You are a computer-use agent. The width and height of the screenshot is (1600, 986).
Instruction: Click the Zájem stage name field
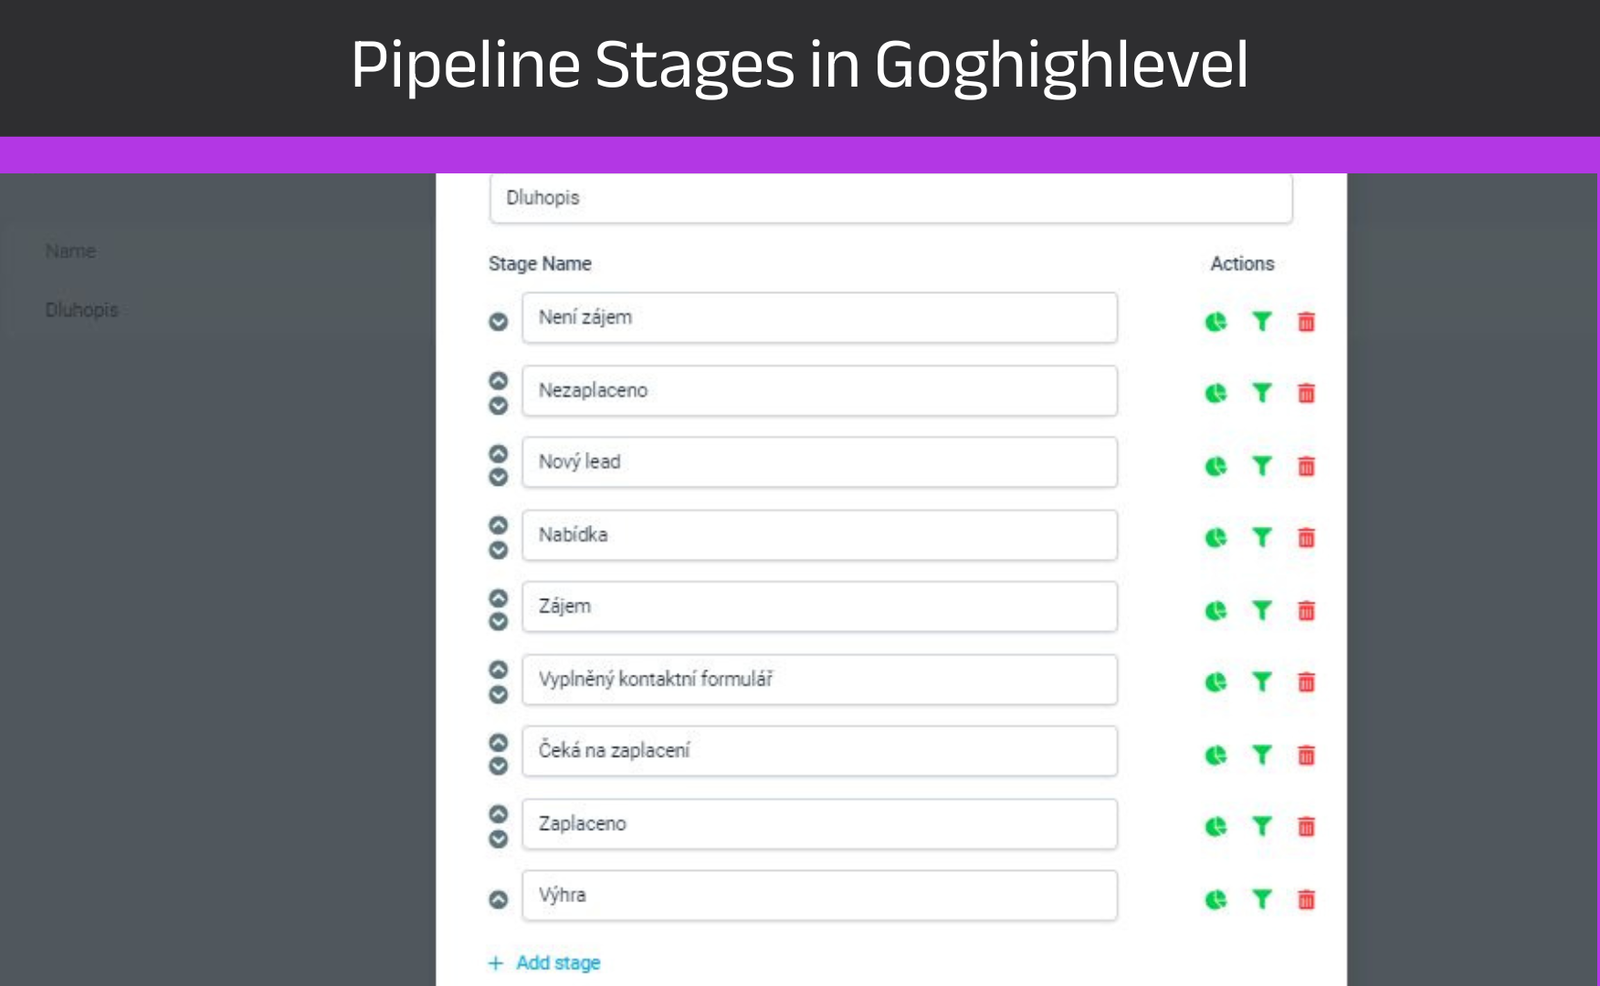819,607
